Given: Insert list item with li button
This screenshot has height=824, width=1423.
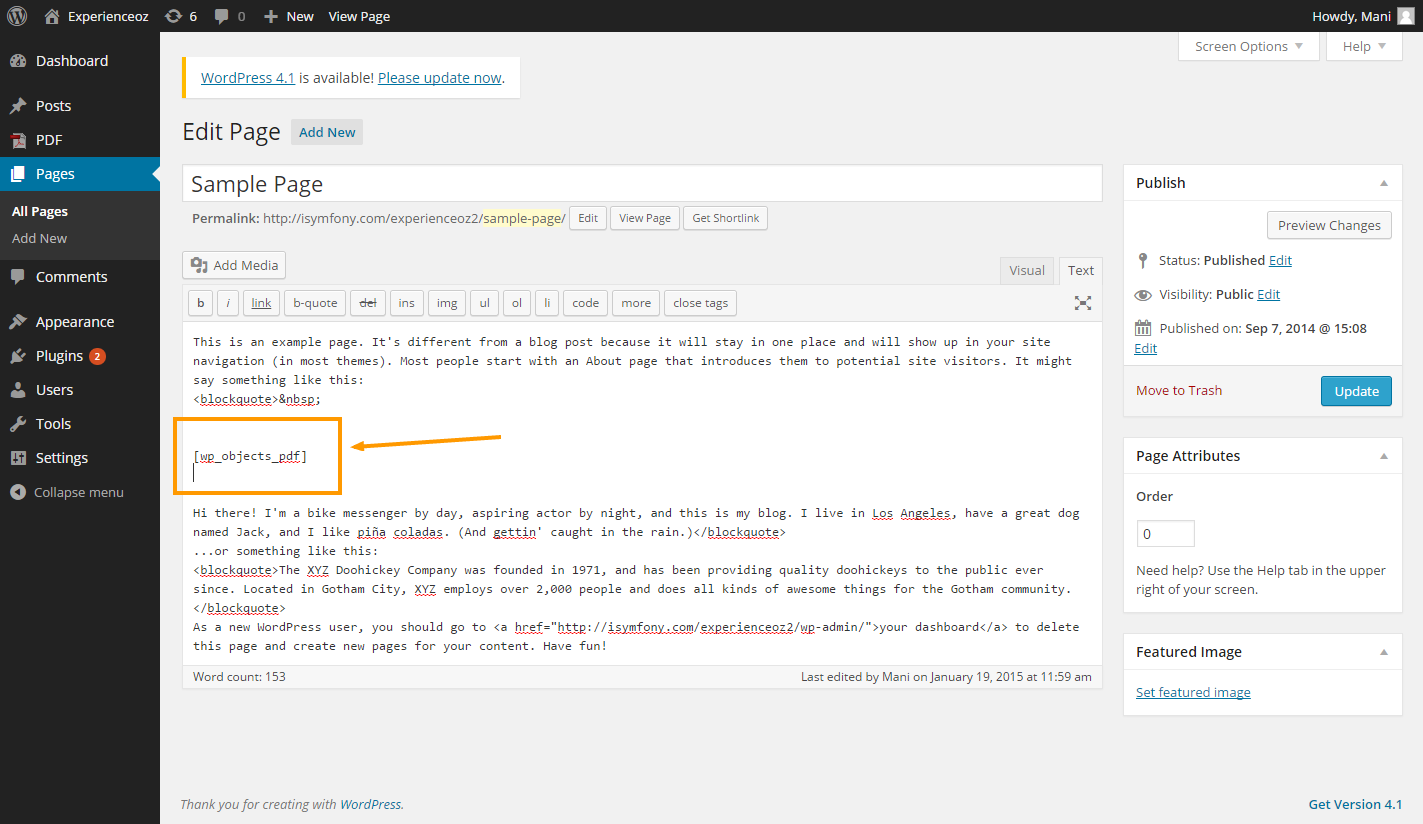Looking at the screenshot, I should [x=547, y=303].
